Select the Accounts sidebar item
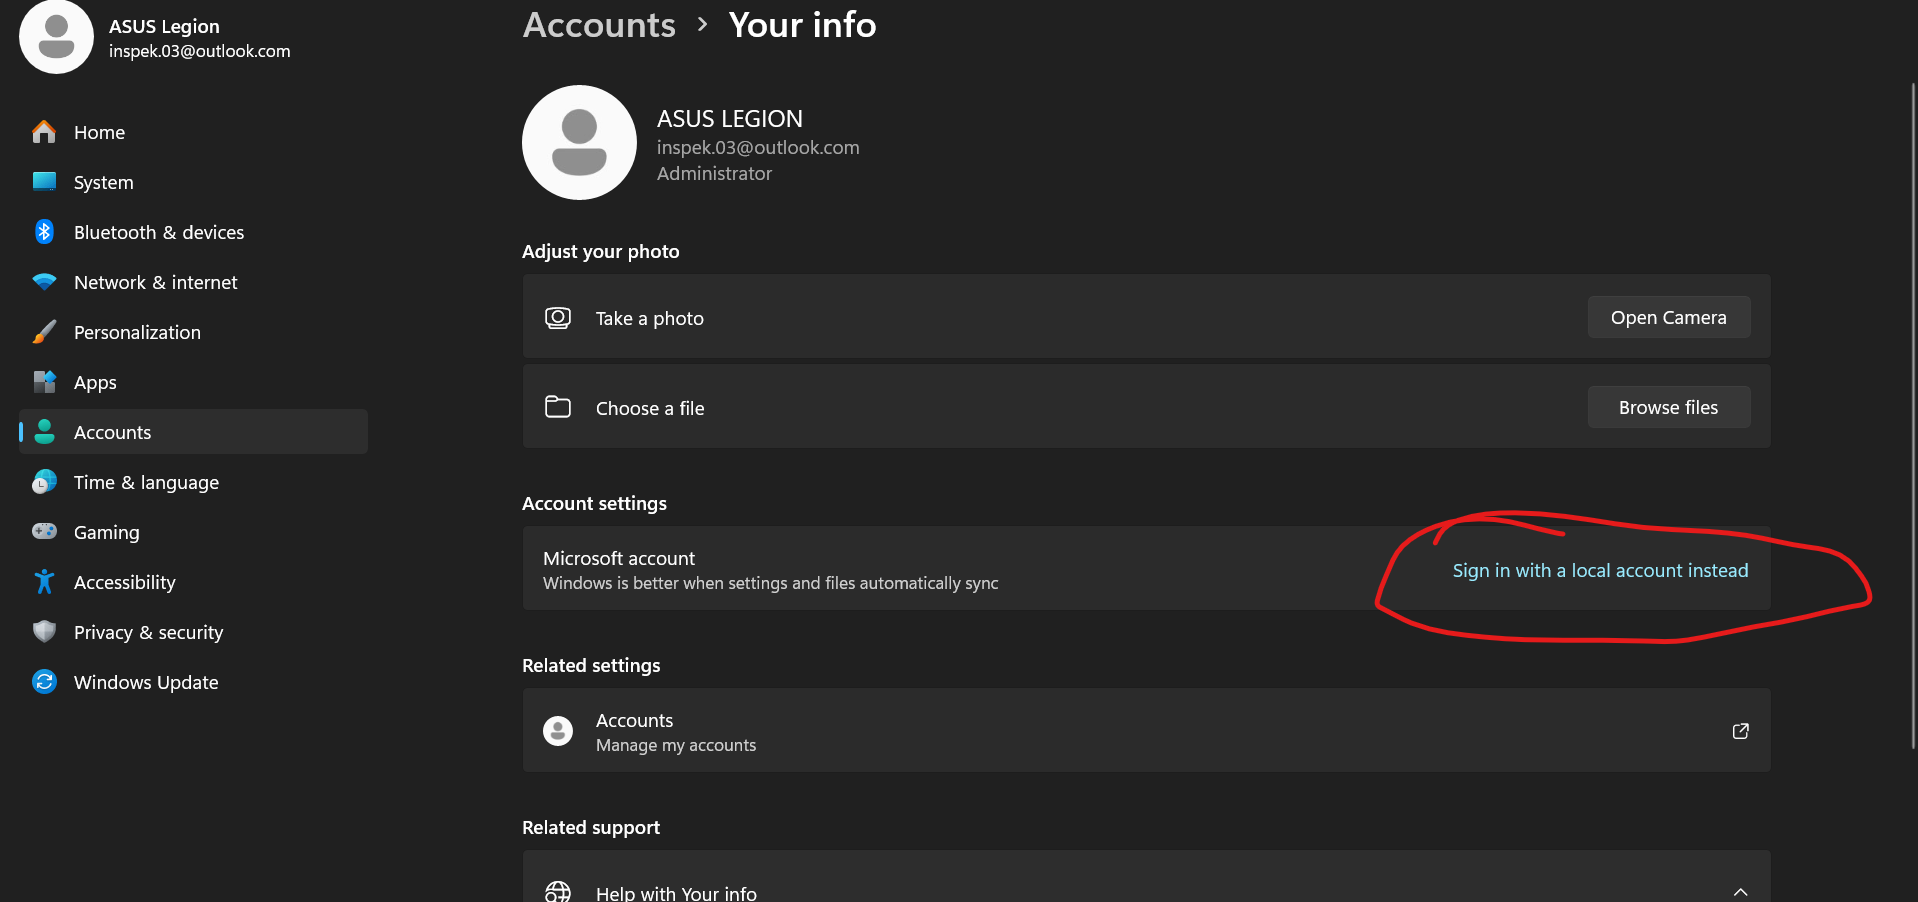 click(x=112, y=432)
